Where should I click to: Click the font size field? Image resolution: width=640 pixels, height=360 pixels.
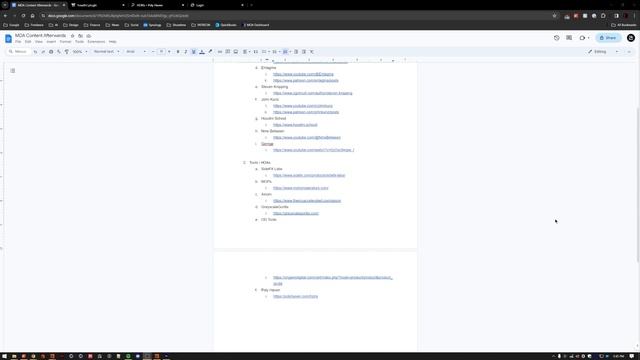(x=161, y=52)
